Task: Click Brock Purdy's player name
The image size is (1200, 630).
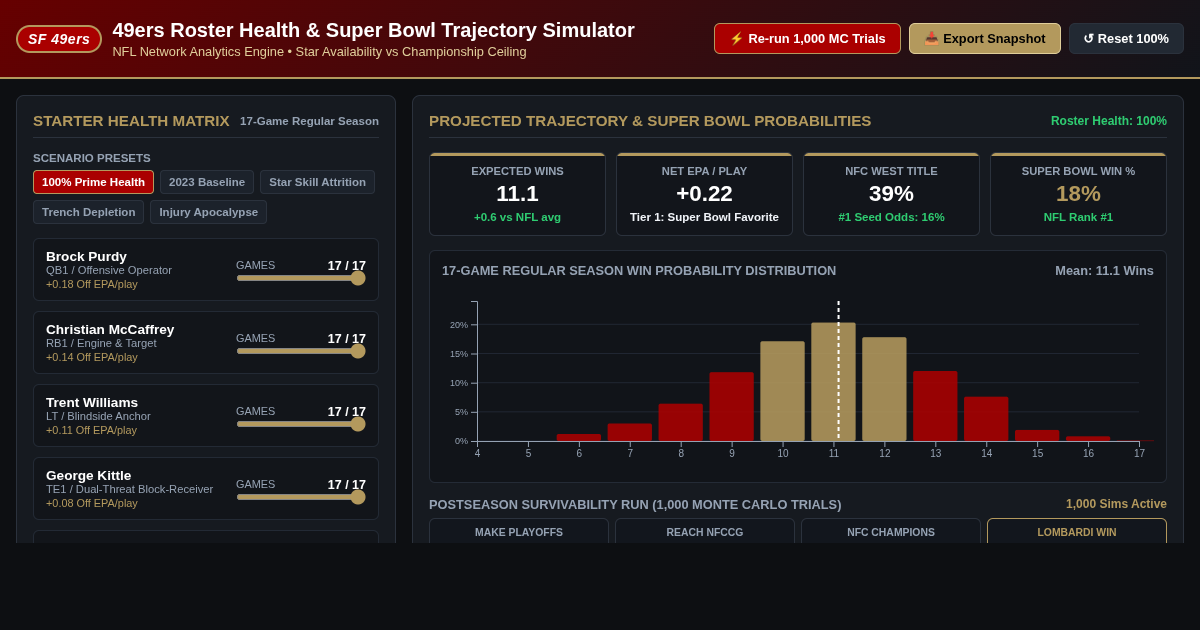Action: pyautogui.click(x=86, y=256)
